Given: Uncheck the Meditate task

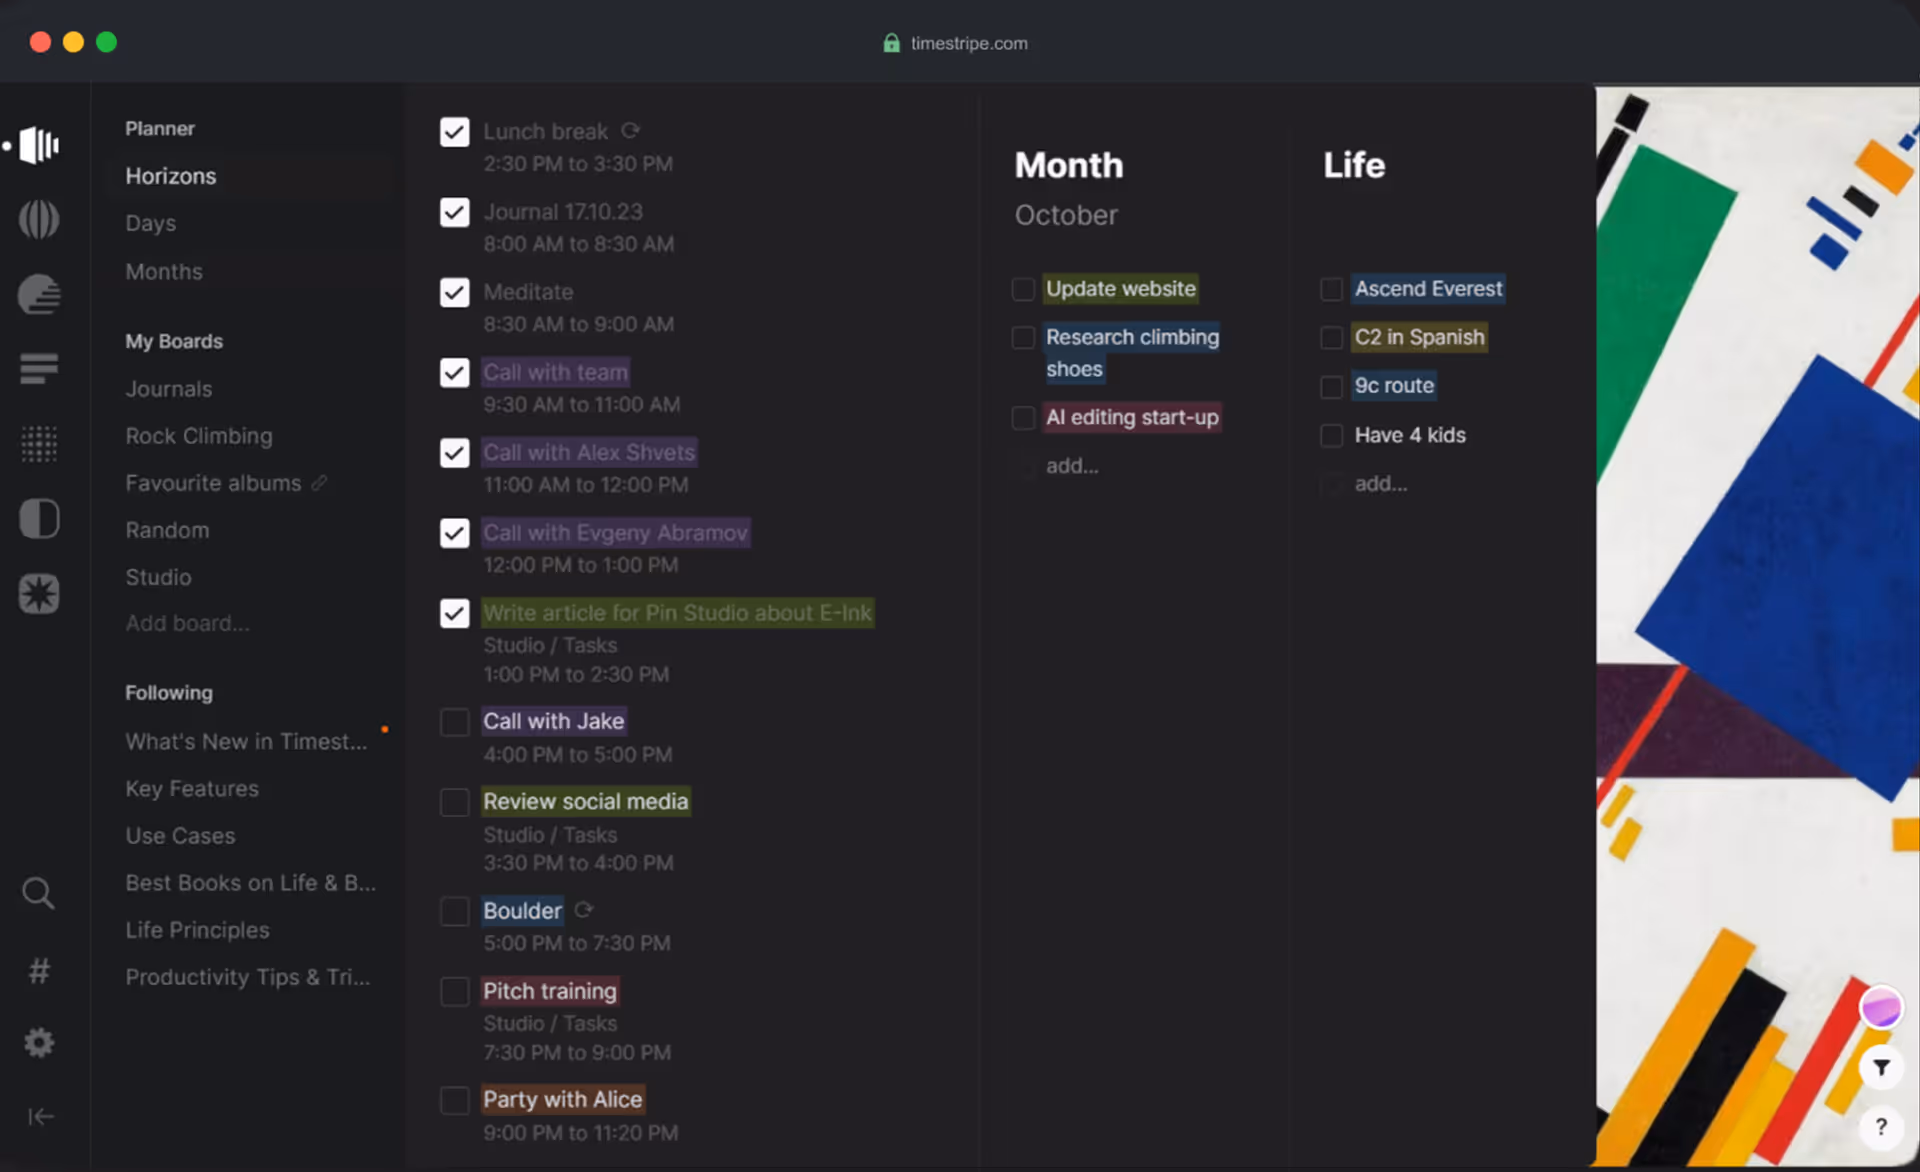Looking at the screenshot, I should (454, 292).
